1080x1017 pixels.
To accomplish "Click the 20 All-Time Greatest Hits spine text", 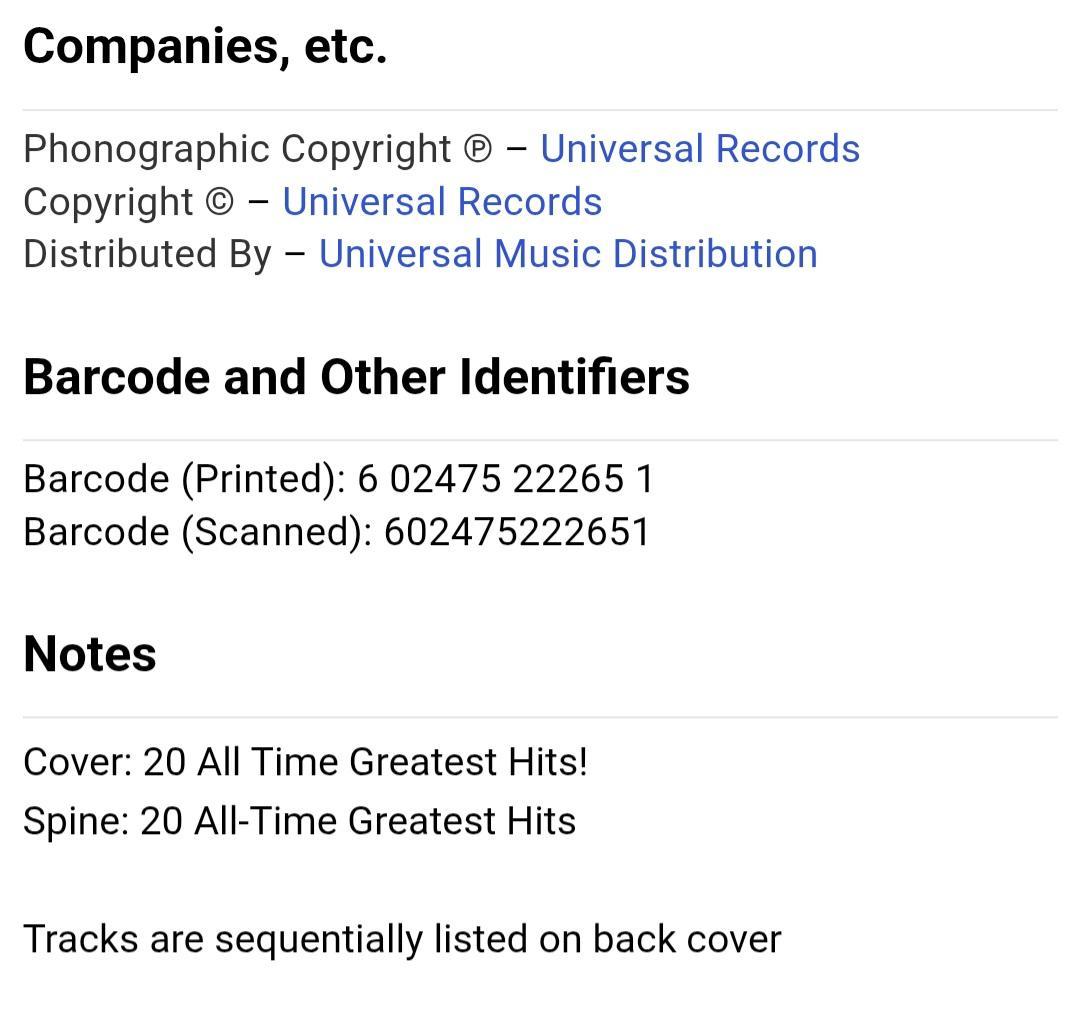I will [x=357, y=821].
